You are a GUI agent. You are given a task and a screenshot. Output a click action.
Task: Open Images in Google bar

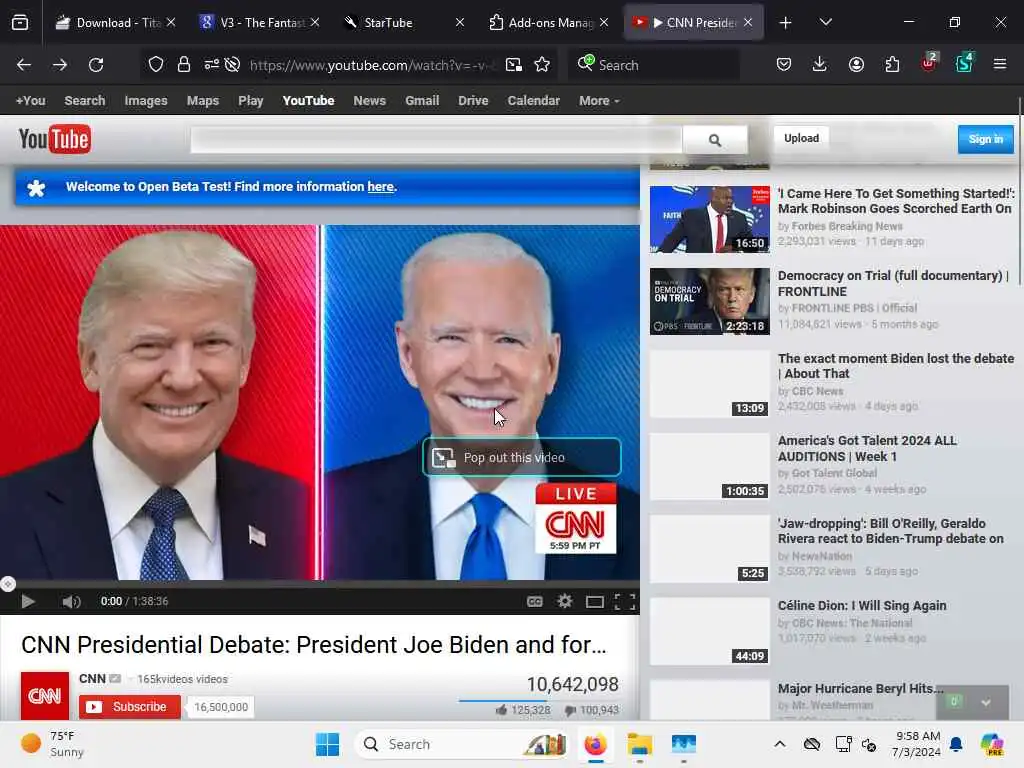tap(146, 101)
